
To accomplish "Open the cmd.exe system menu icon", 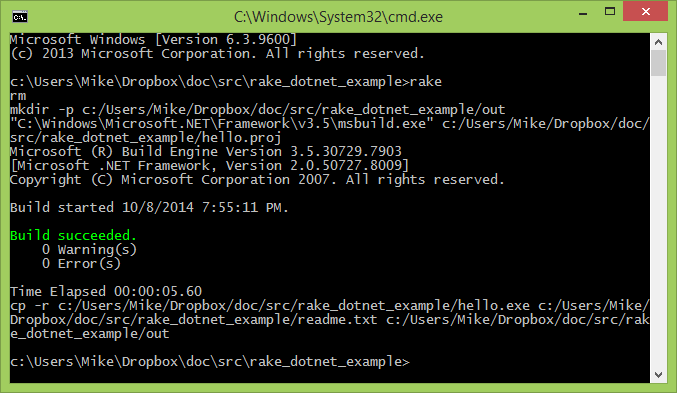I will click(x=20, y=17).
